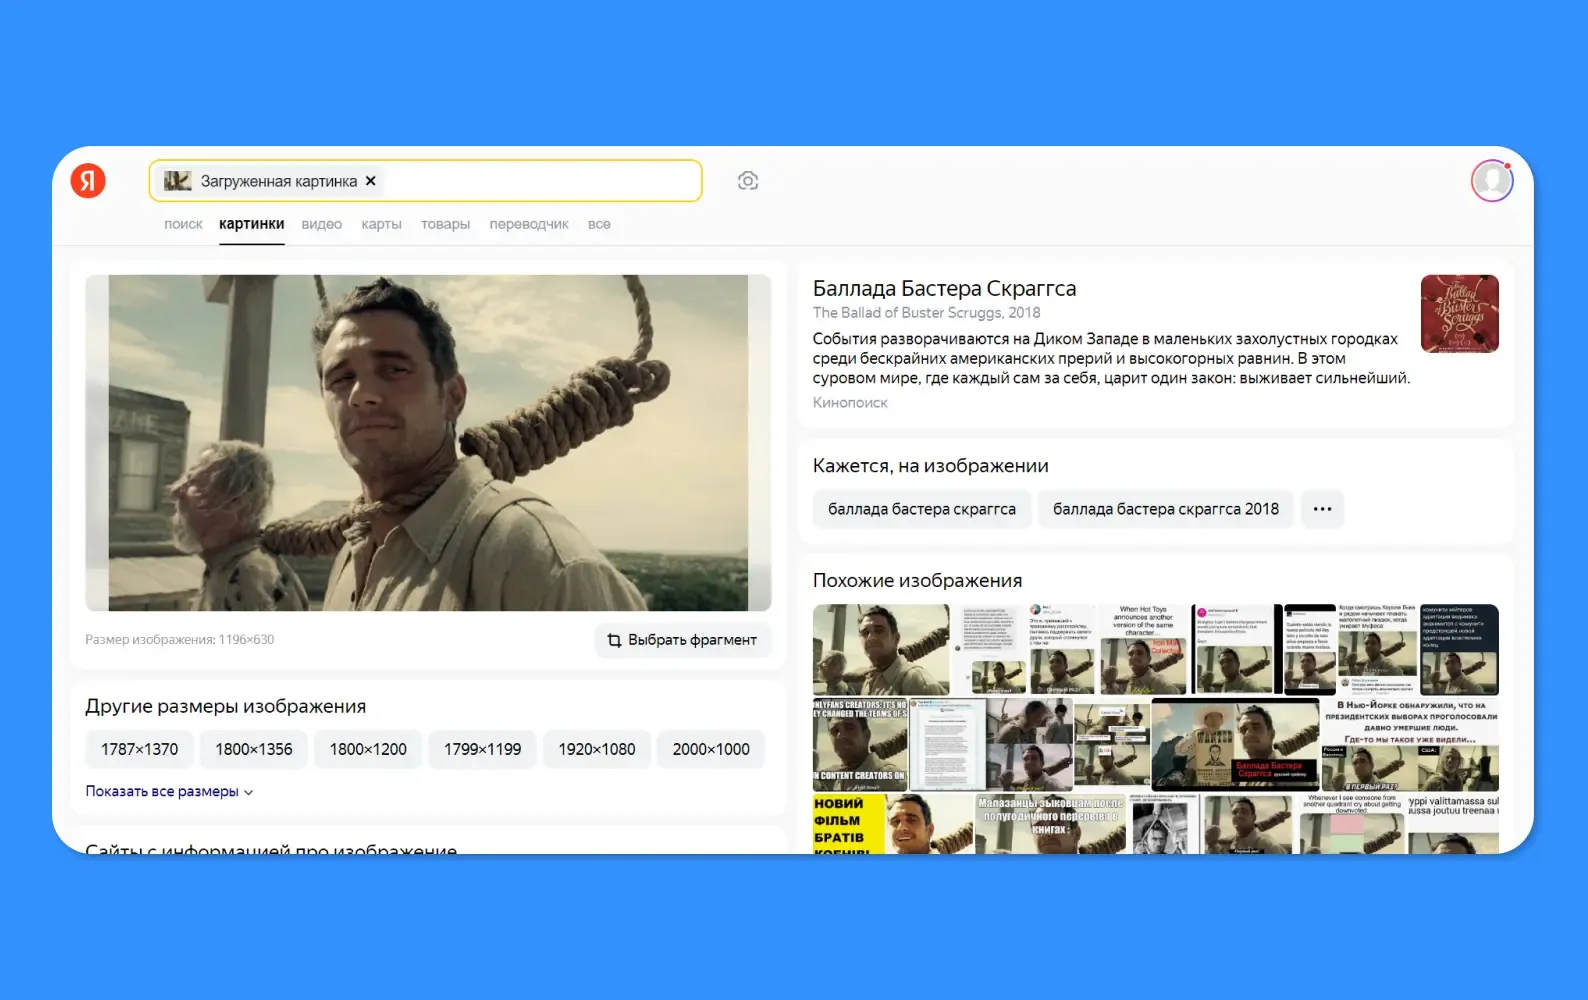
Task: Click the Выбрать фрагмент button
Action: pos(683,640)
